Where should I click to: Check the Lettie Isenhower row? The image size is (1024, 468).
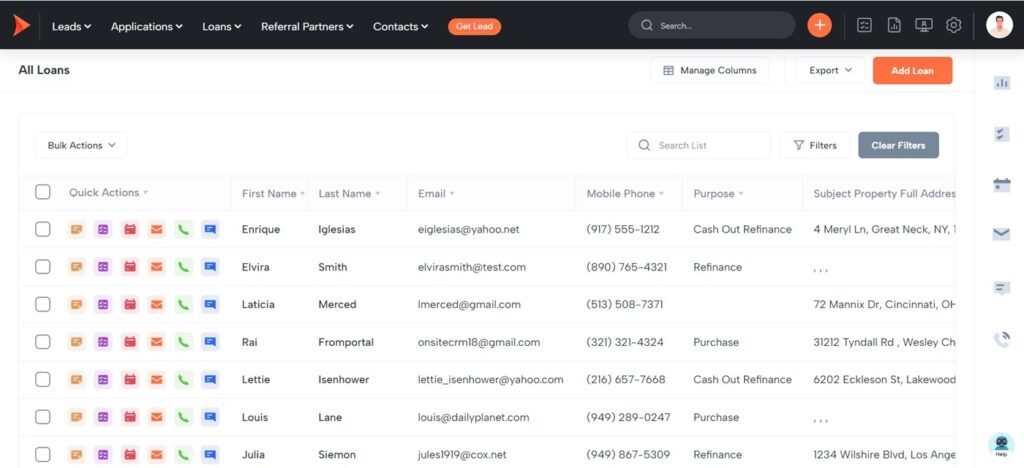(42, 379)
